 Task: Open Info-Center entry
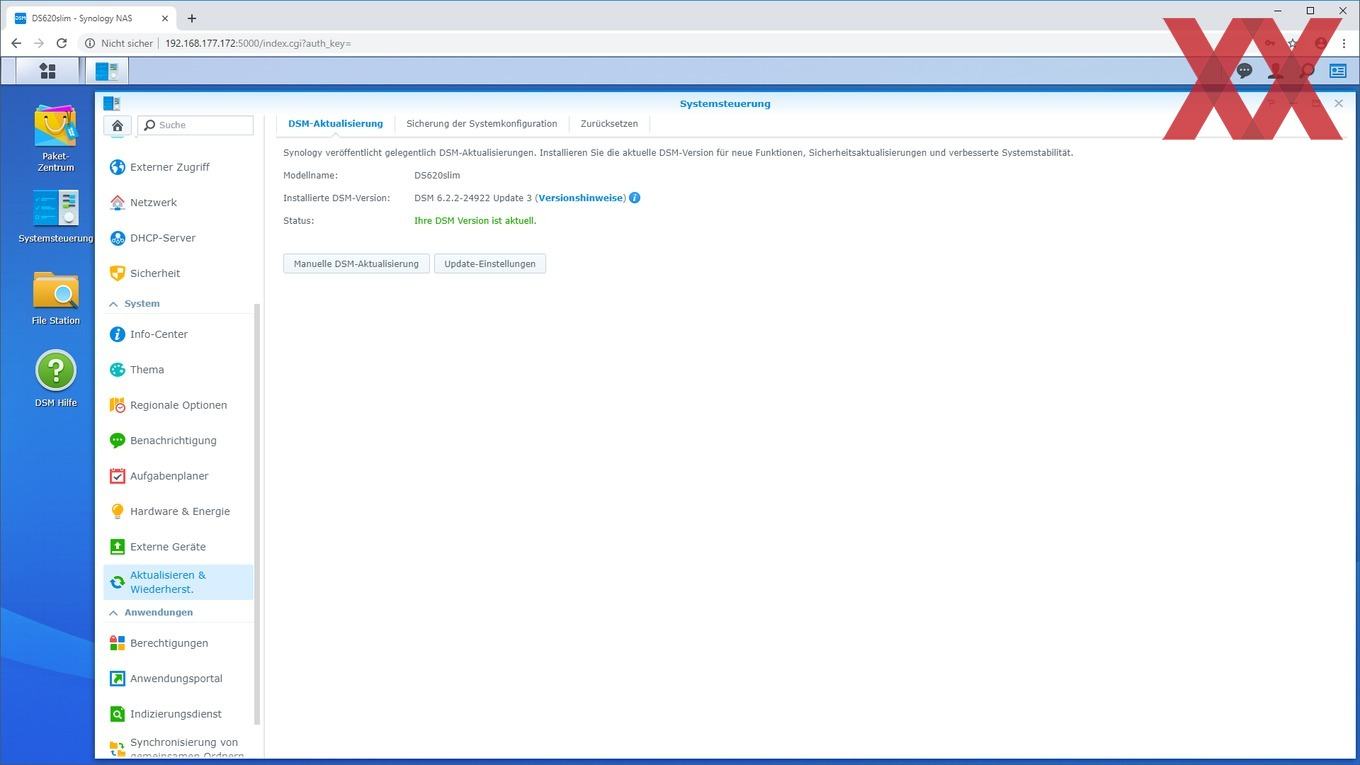pyautogui.click(x=178, y=334)
